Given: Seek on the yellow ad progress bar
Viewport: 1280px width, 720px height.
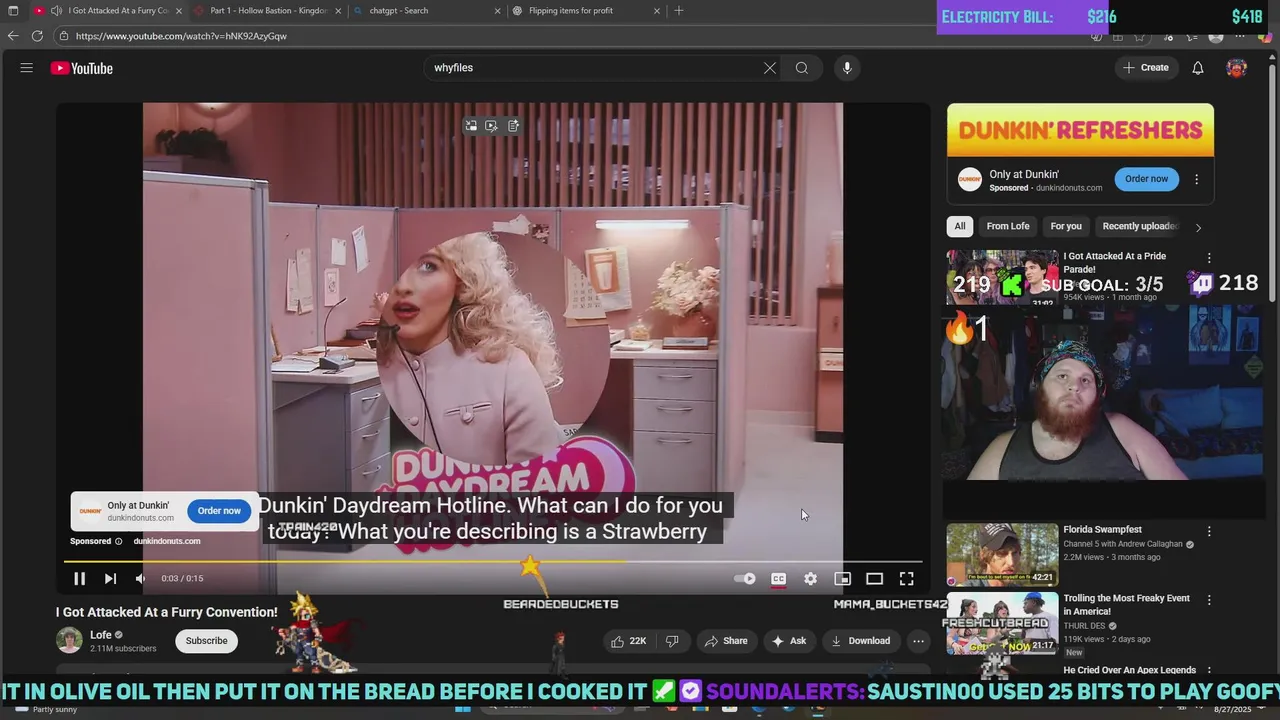Looking at the screenshot, I should [x=493, y=561].
